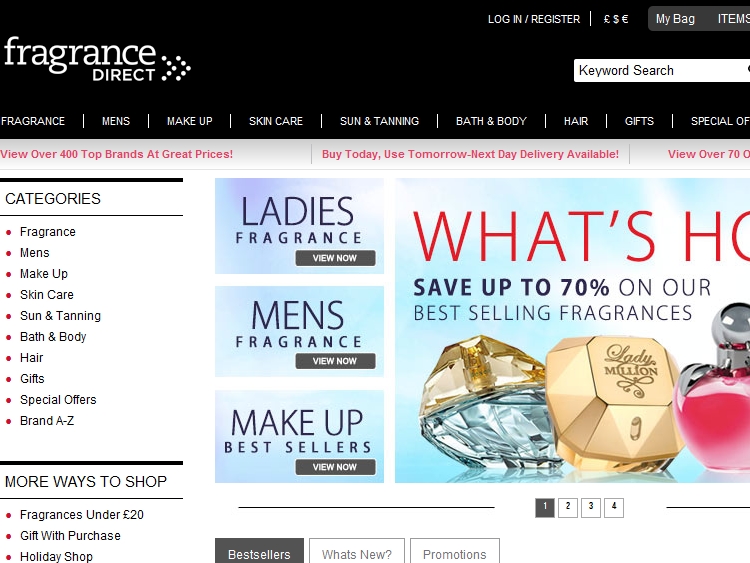Screen dimensions: 750x563
Task: Switch to the Whats New? tab
Action: click(x=357, y=551)
